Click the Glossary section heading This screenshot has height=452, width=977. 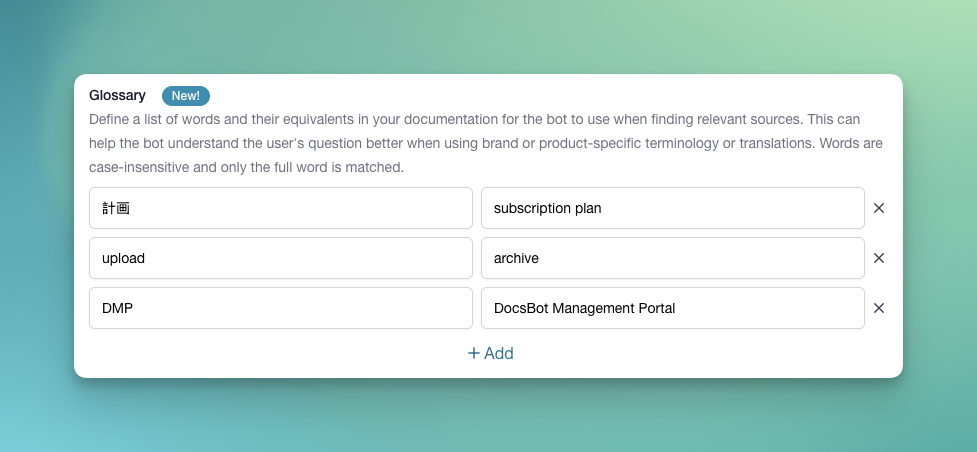(x=117, y=96)
